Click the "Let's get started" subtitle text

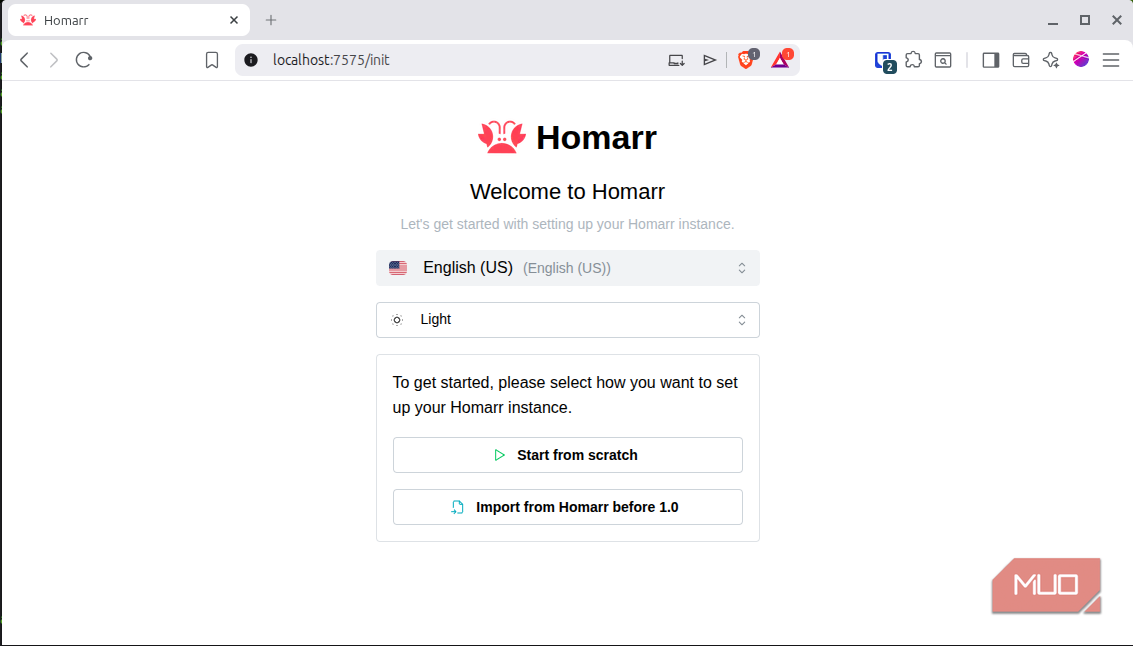567,224
